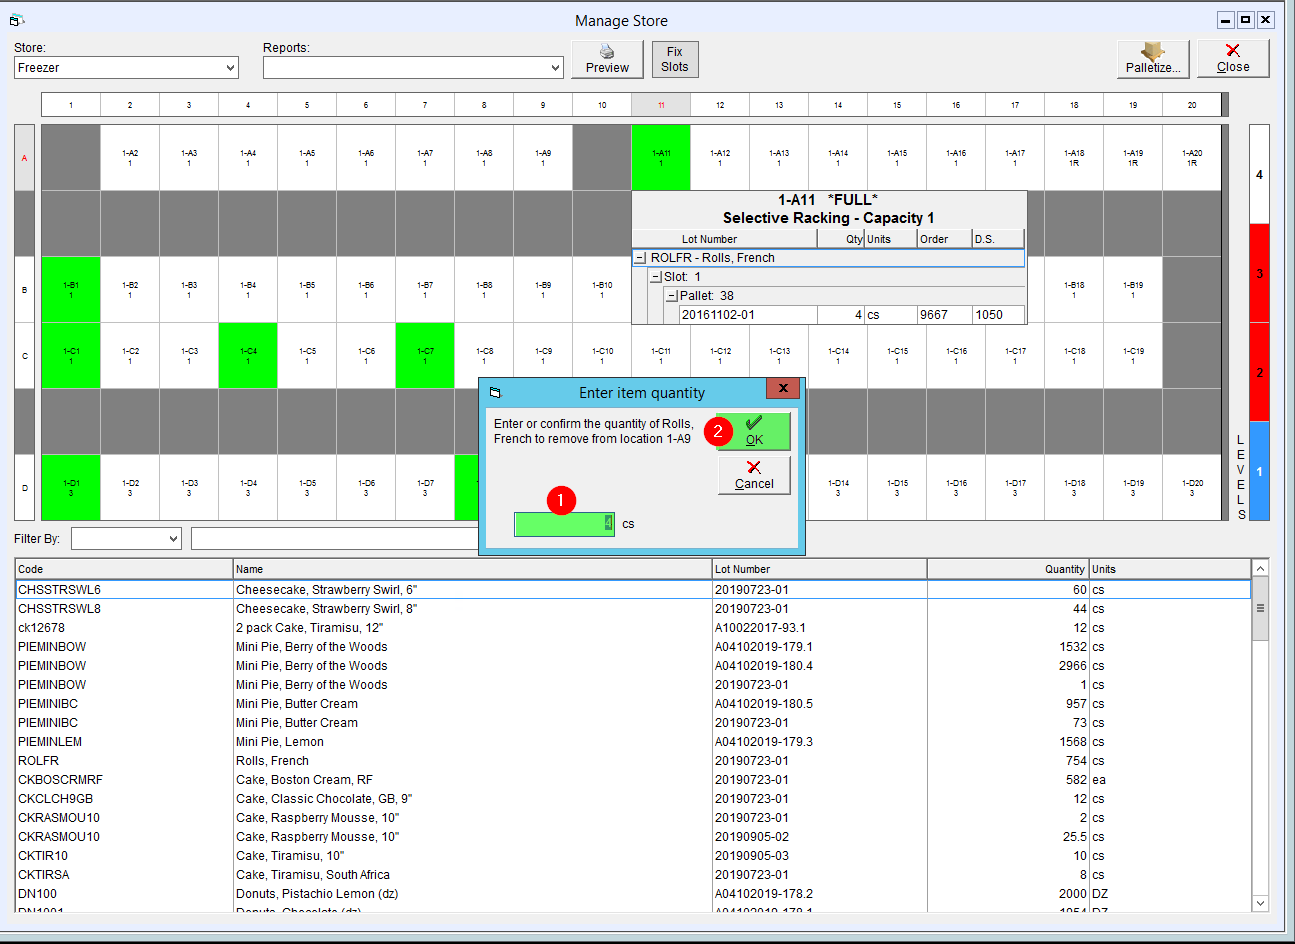Viewport: 1295px width, 944px height.
Task: Collapse the Pallet: 38 tree node
Action: [672, 296]
